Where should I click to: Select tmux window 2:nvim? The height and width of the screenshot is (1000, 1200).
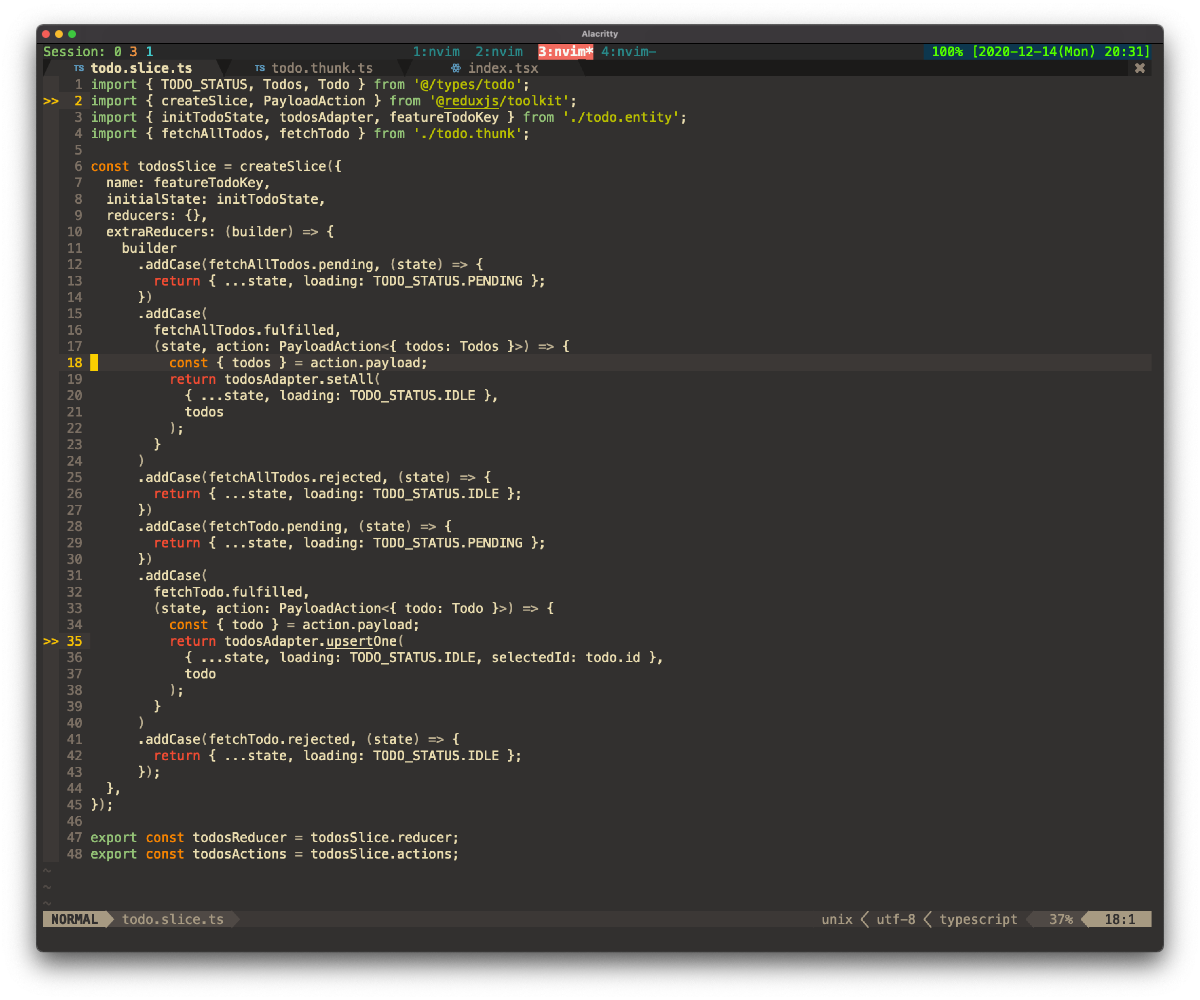[x=499, y=52]
